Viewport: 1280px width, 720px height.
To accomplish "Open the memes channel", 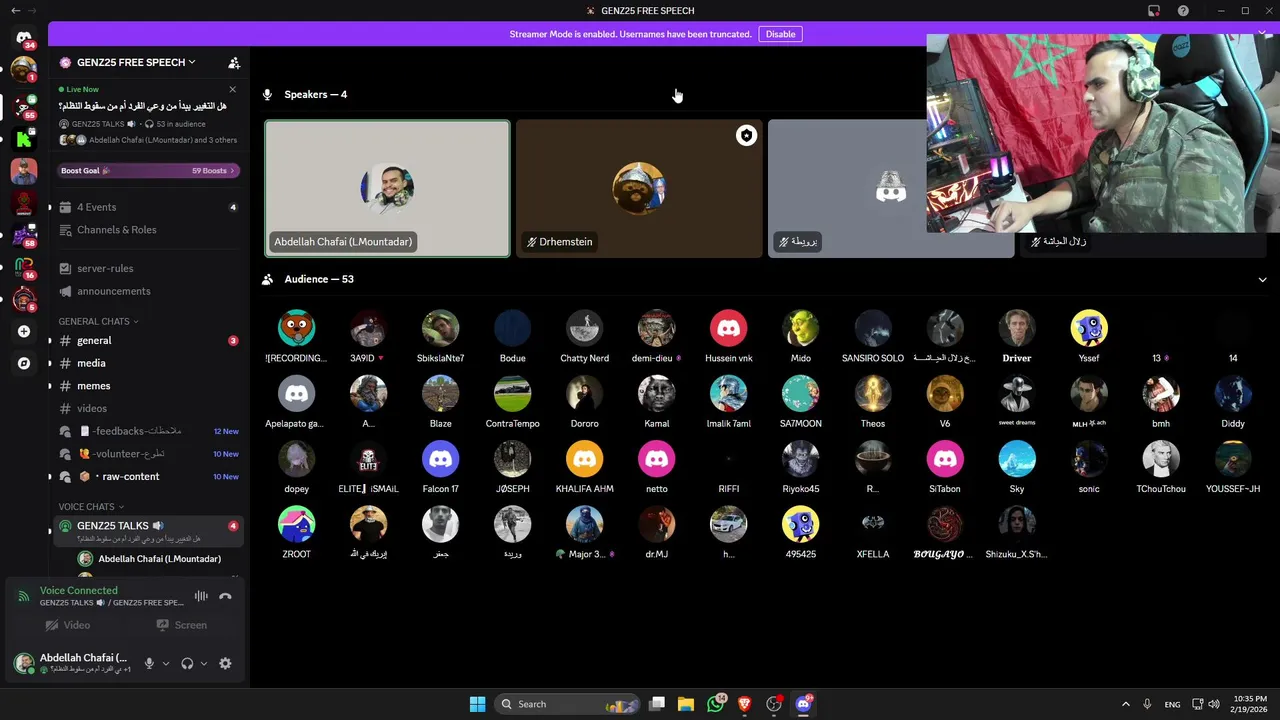I will pos(148,386).
